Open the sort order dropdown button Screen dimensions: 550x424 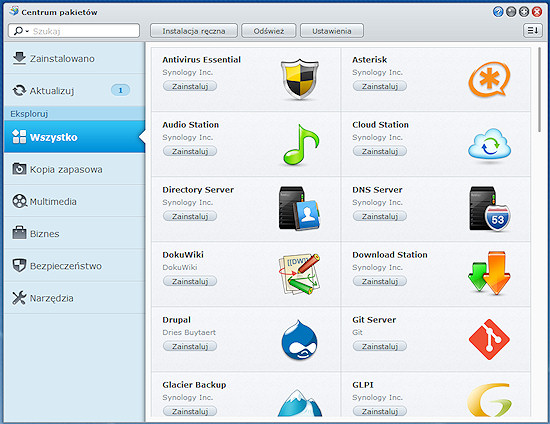tap(532, 31)
